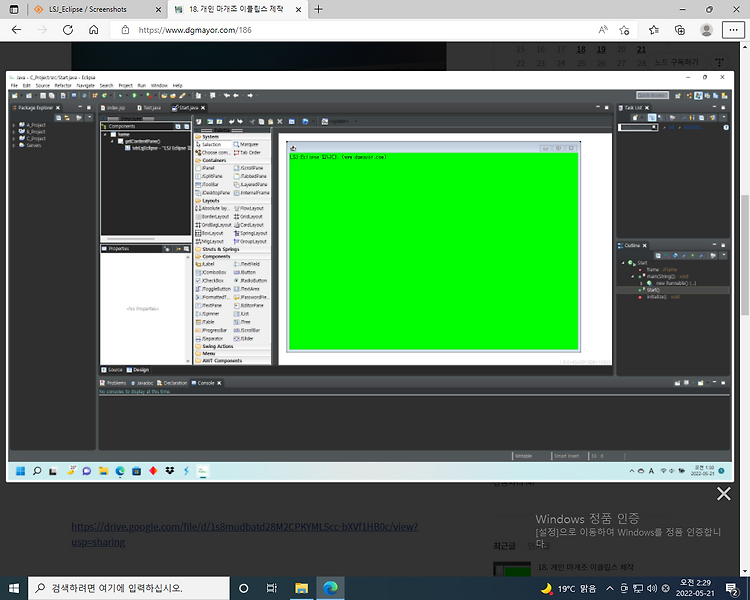Open the browser settings and more menu
The image size is (750, 600).
pyautogui.click(x=733, y=30)
